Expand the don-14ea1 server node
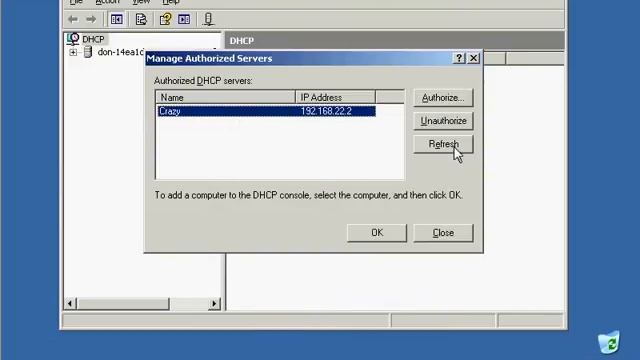The image size is (640, 360). tap(73, 52)
